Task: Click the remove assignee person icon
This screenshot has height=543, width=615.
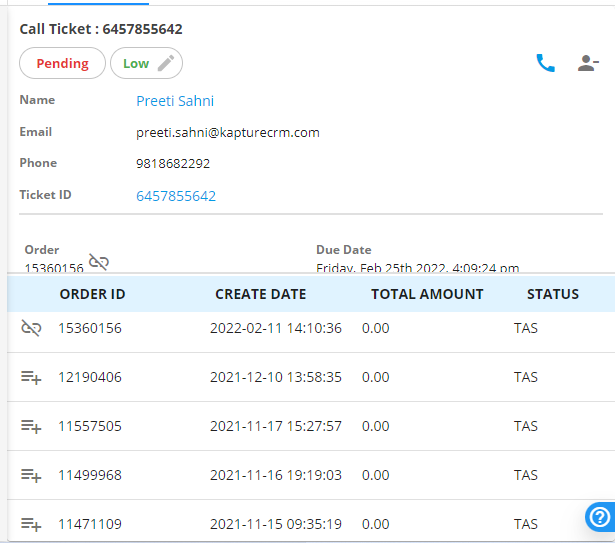Action: [588, 63]
